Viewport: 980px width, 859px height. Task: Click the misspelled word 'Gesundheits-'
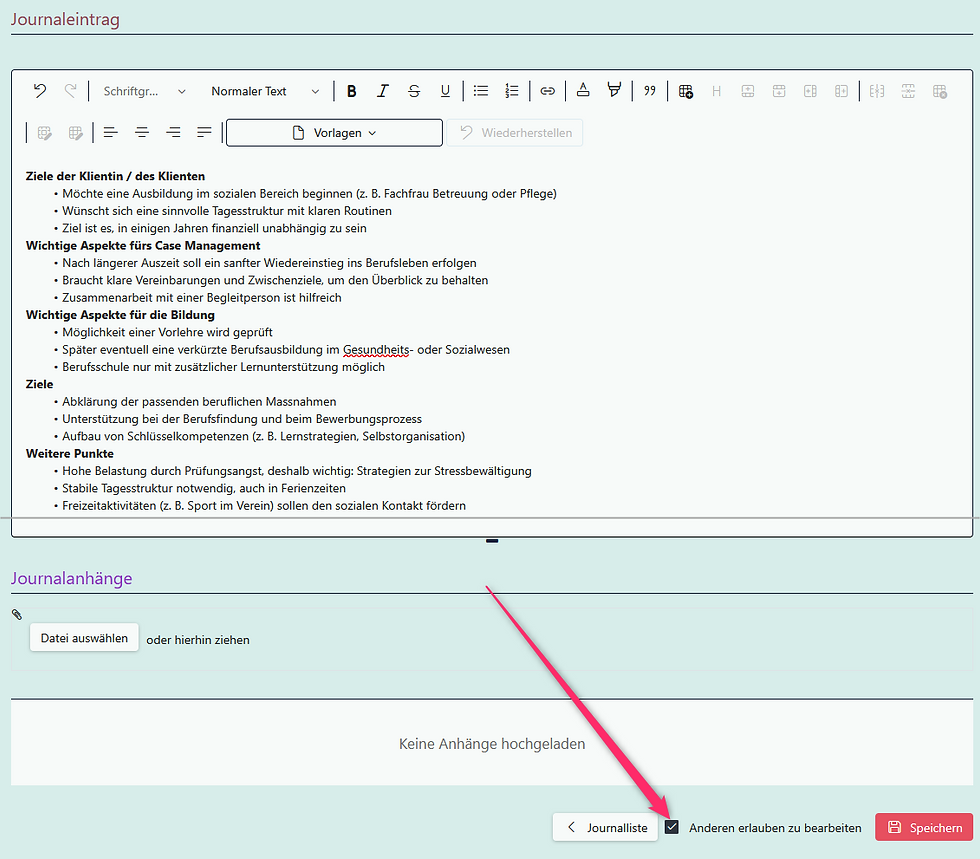[378, 350]
